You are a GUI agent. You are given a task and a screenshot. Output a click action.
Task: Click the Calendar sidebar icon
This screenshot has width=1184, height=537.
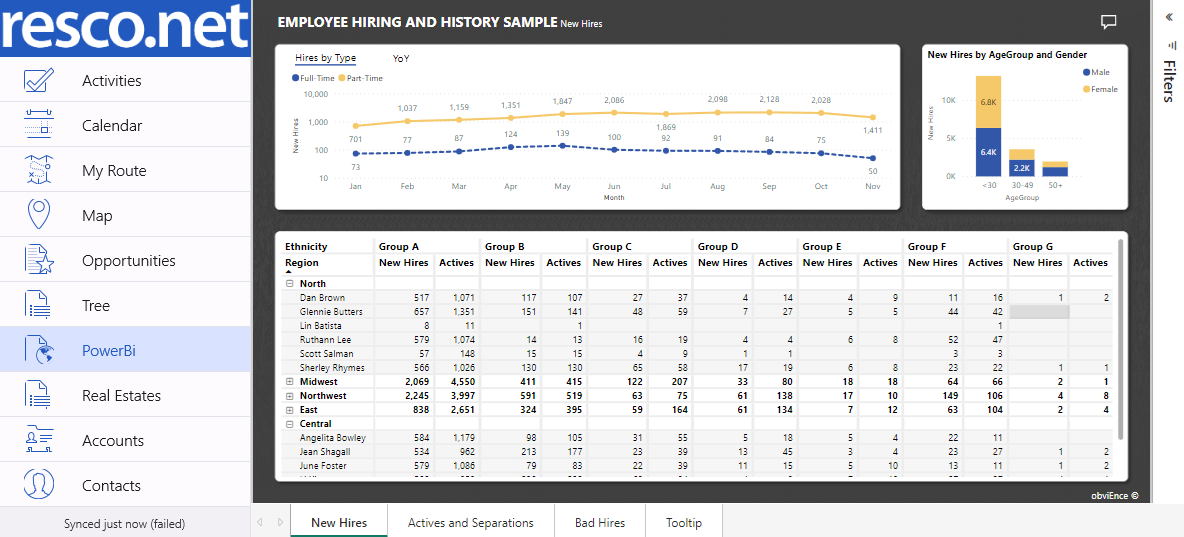(x=38, y=125)
